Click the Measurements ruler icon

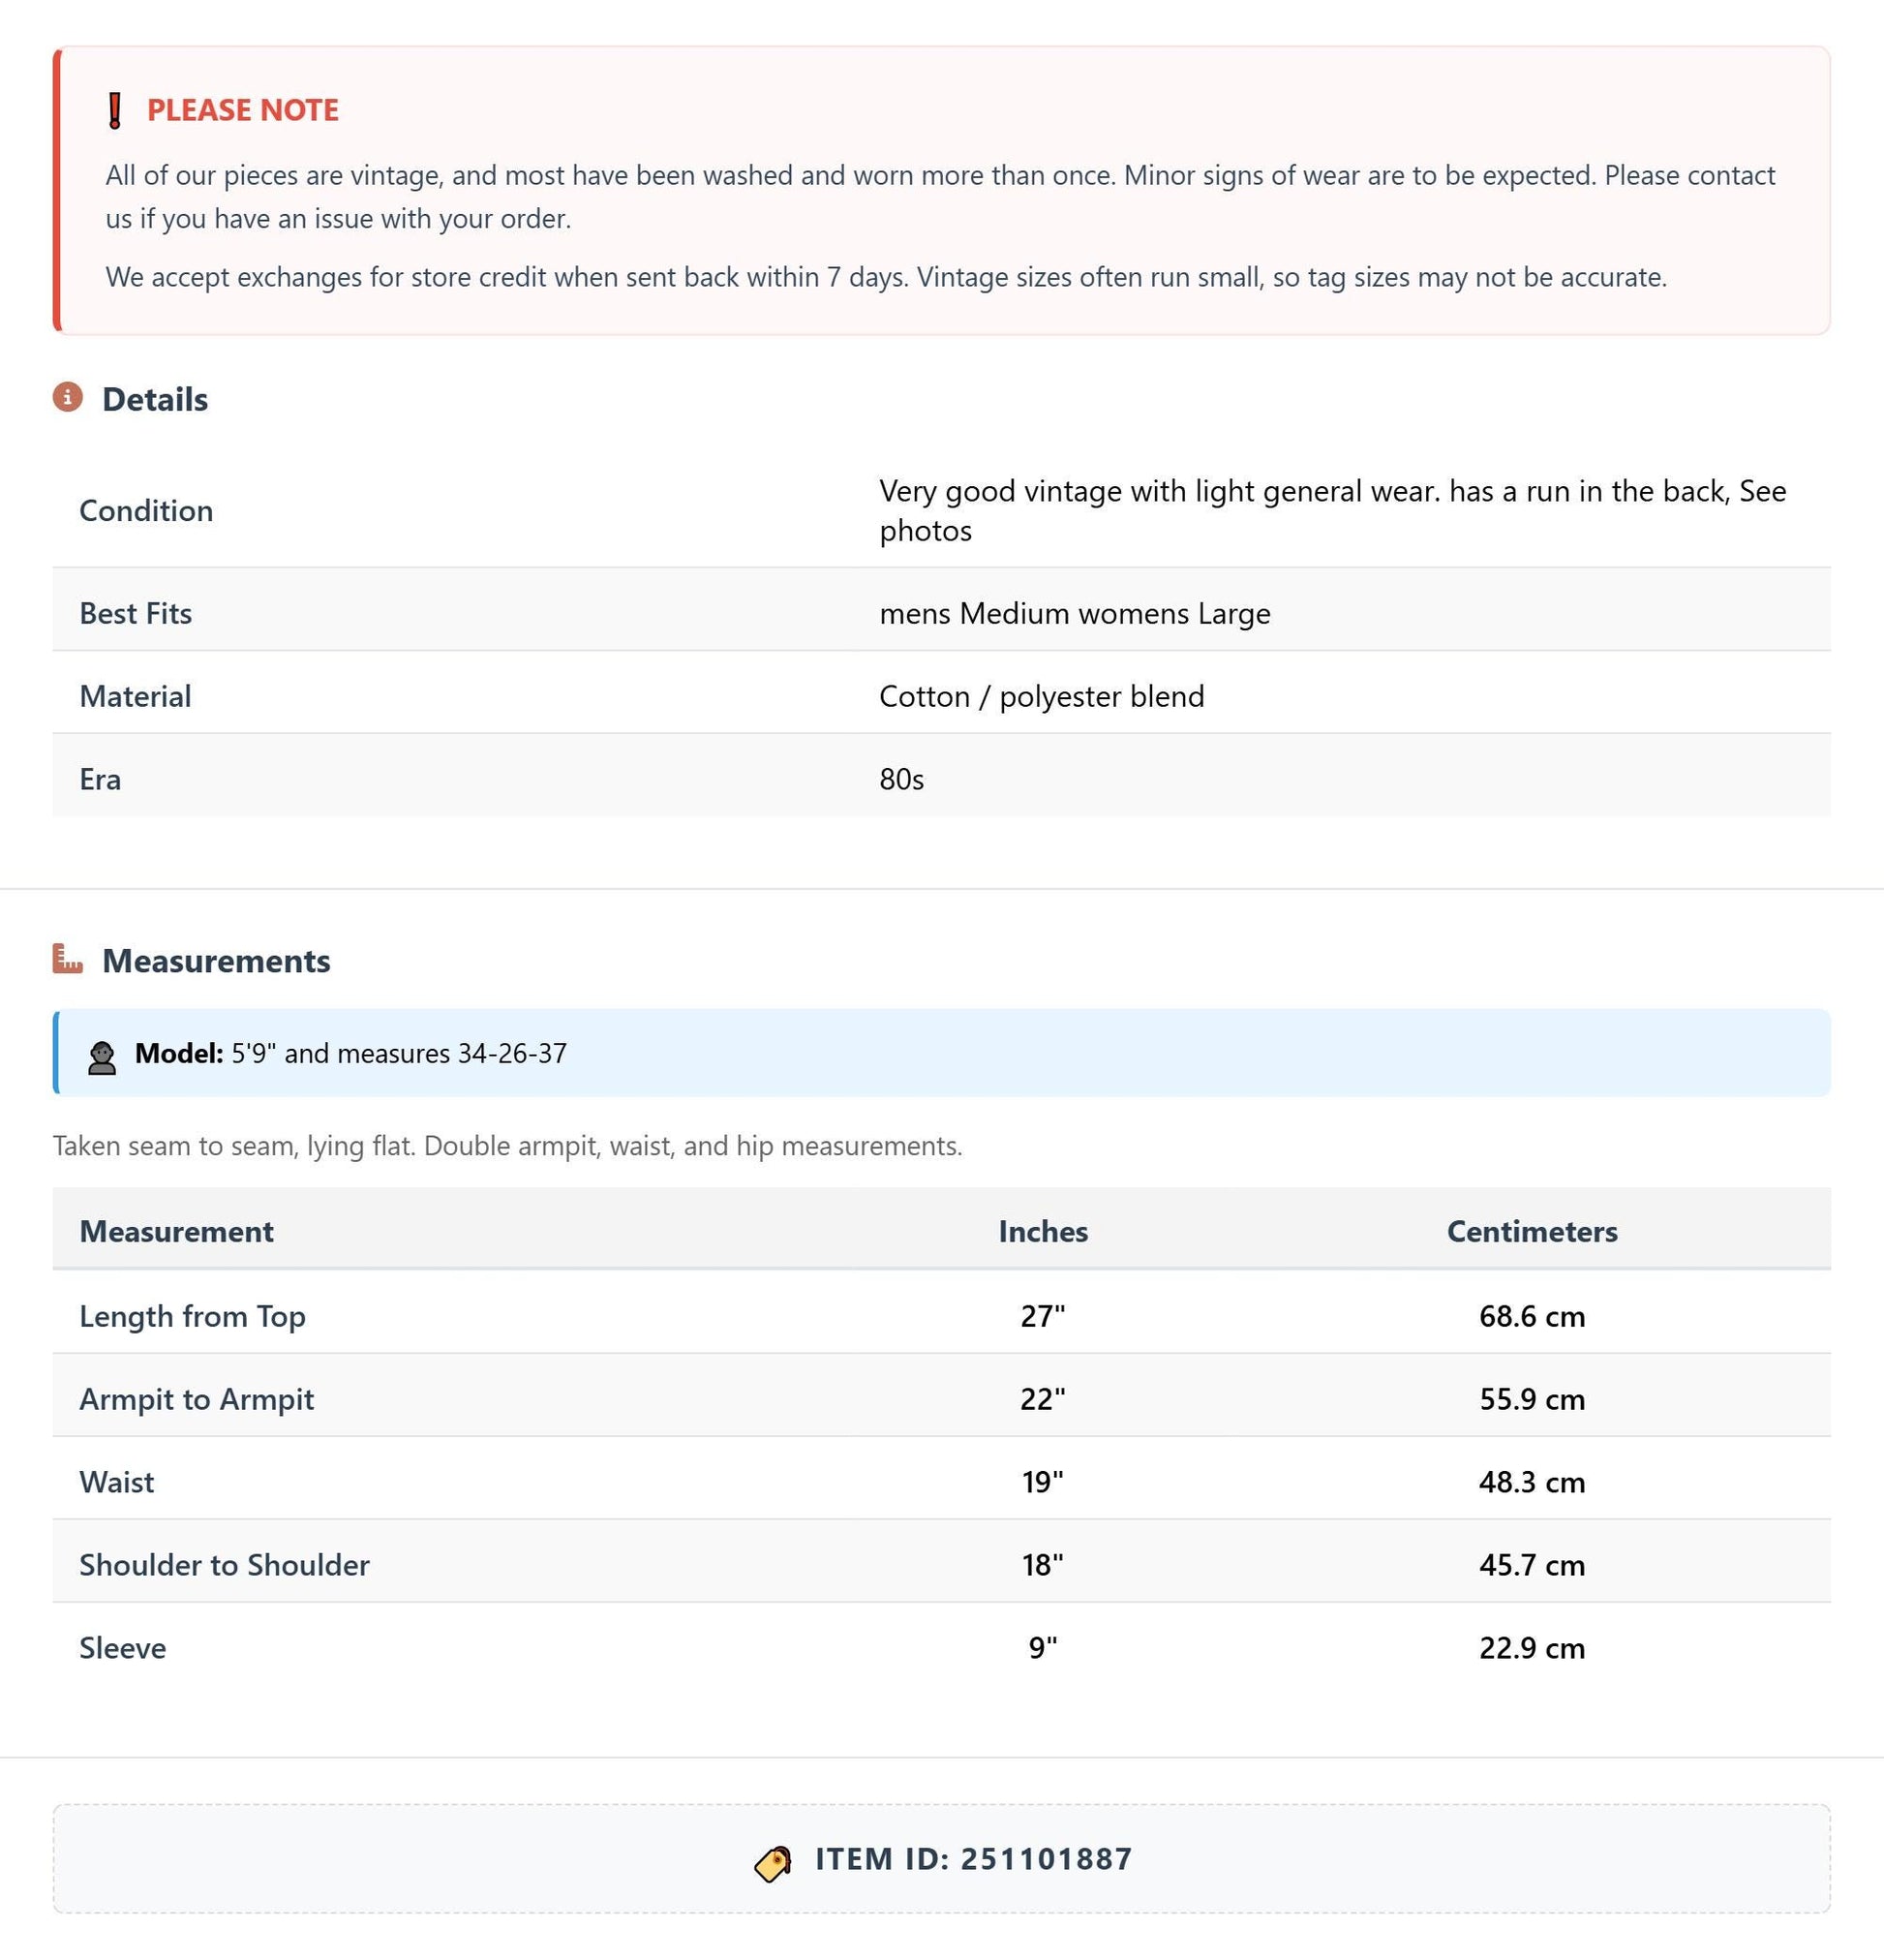coord(68,958)
